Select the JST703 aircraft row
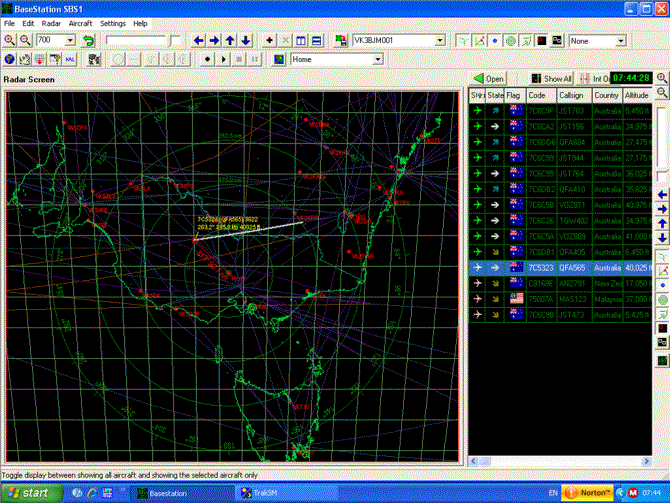This screenshot has height=503, width=670. [560, 111]
